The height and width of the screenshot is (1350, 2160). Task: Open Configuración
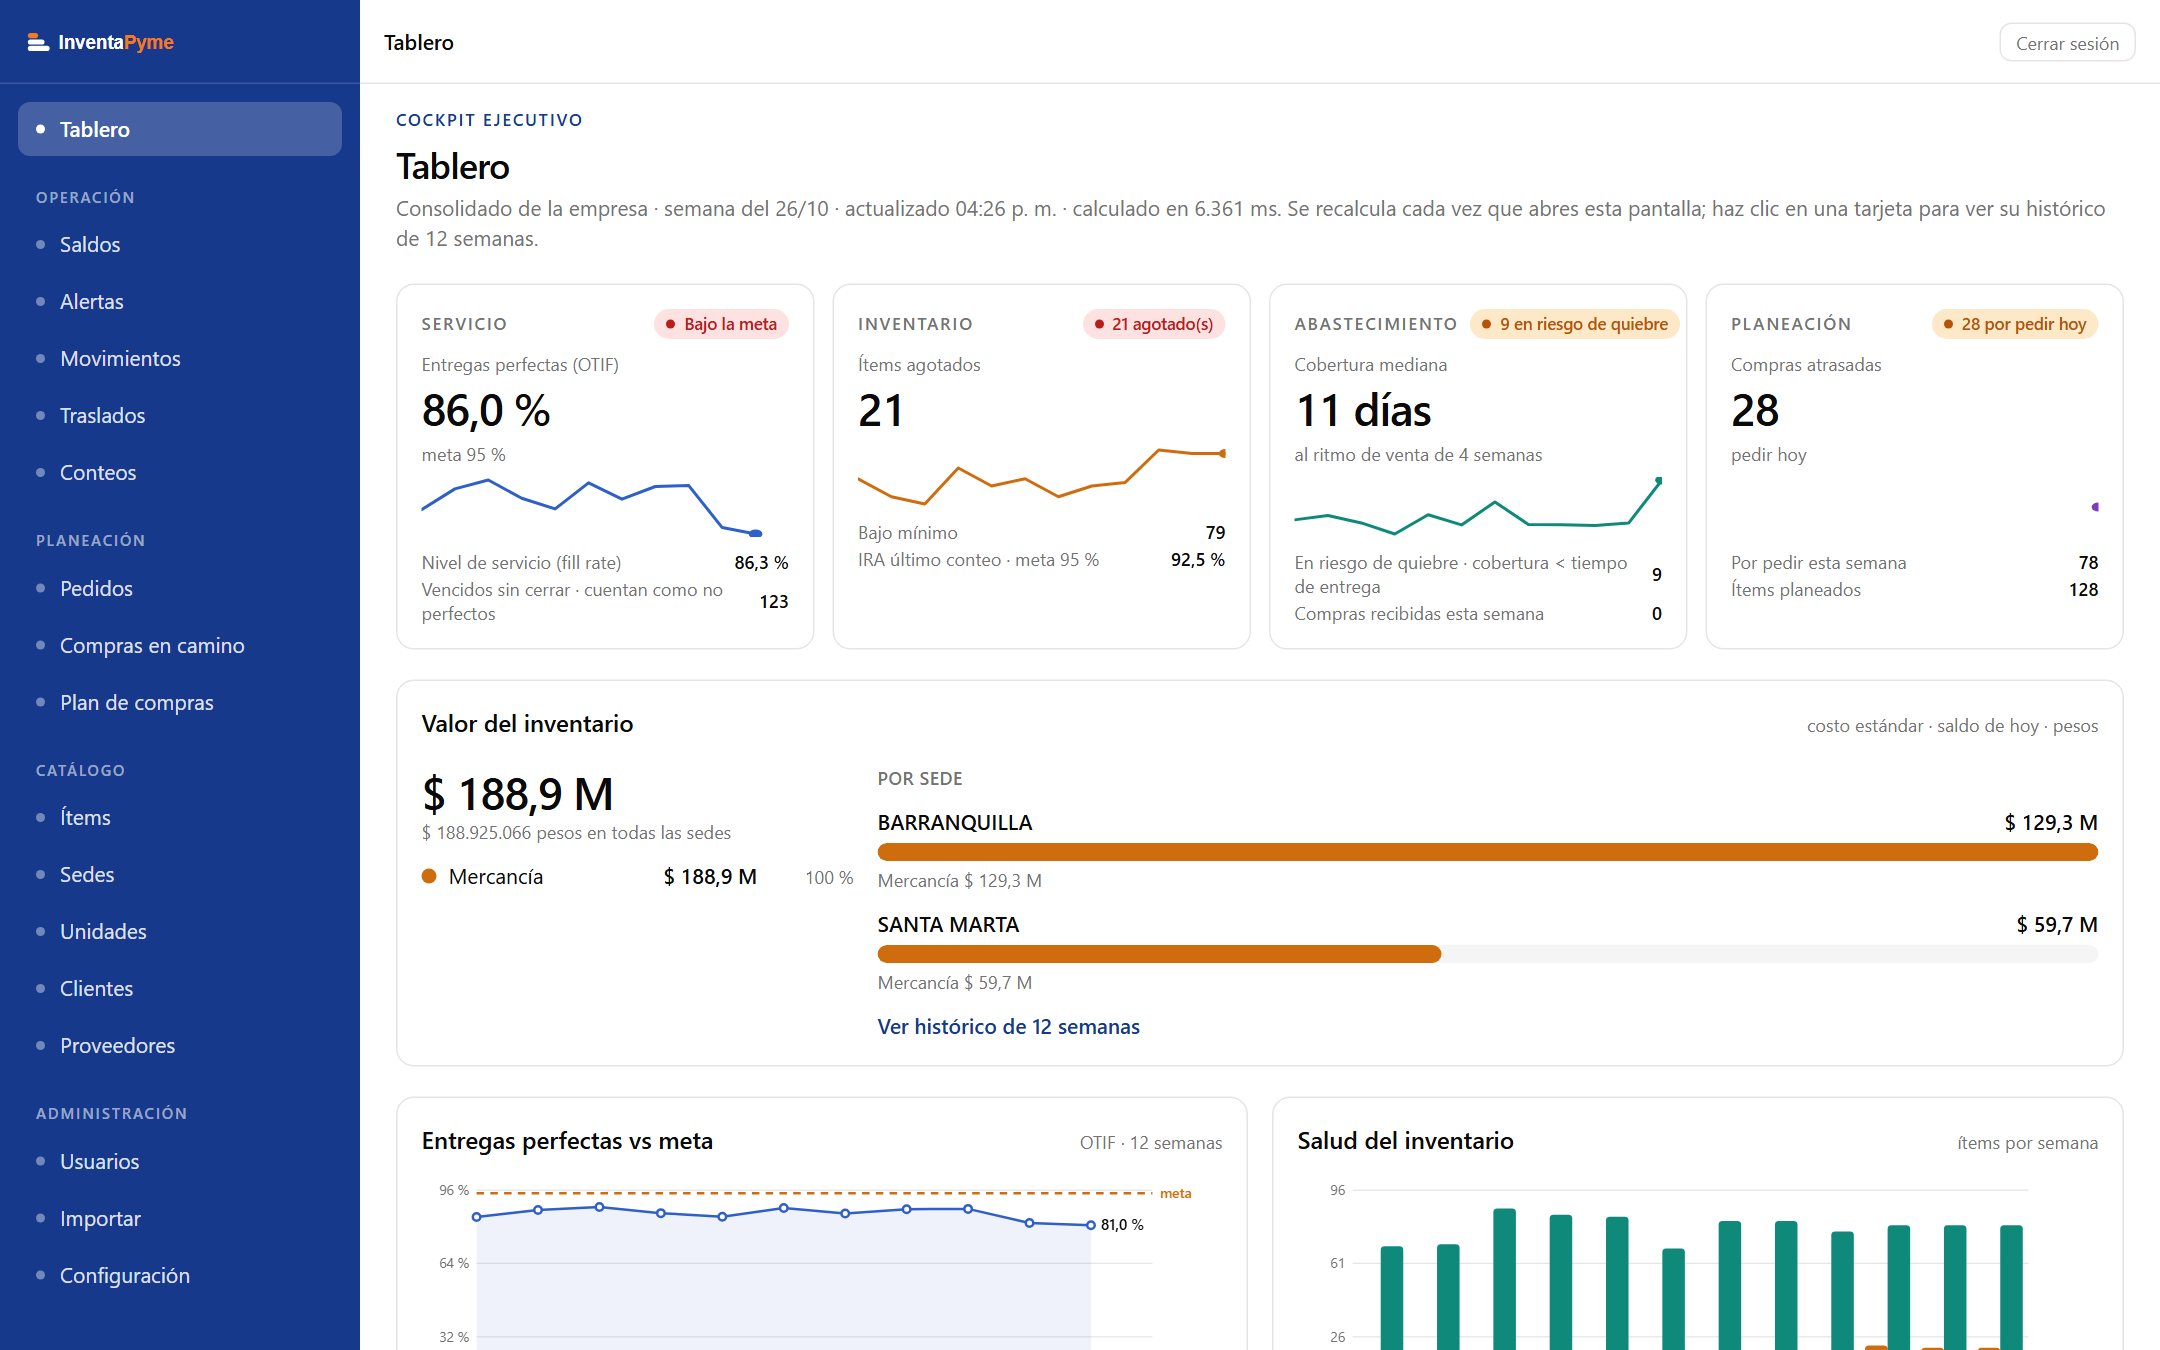click(x=180, y=1275)
